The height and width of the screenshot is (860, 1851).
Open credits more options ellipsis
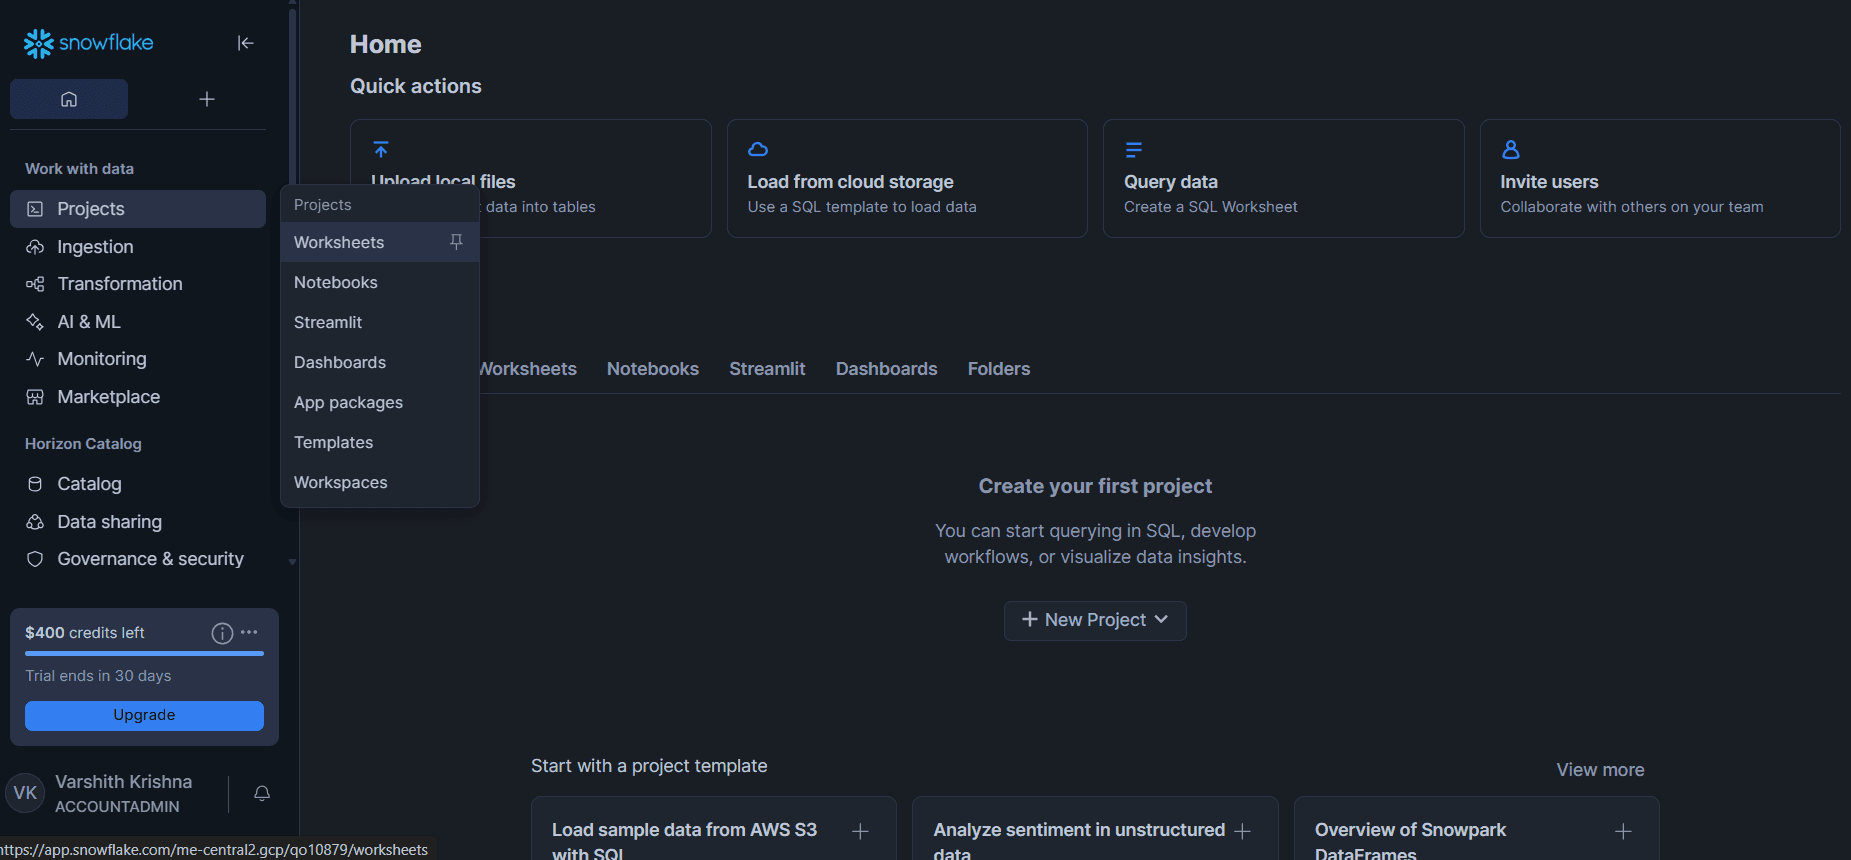249,632
